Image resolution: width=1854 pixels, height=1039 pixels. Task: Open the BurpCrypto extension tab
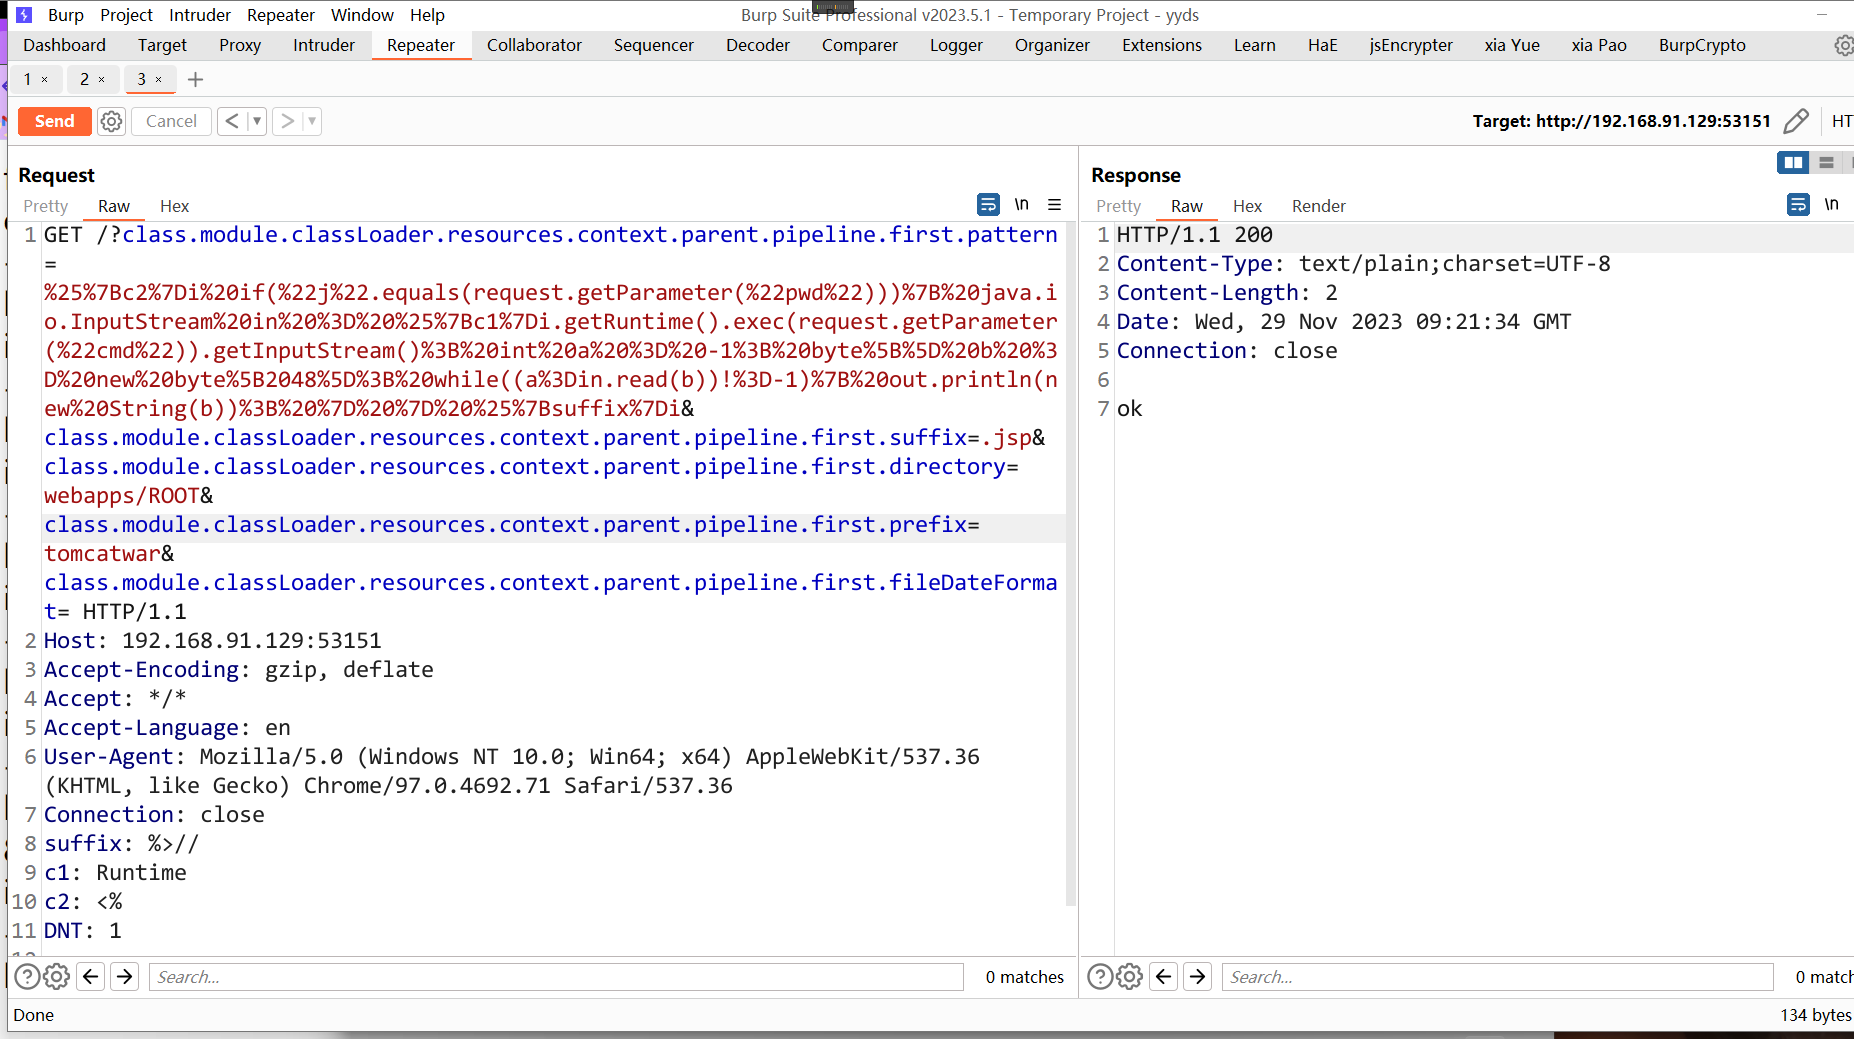tap(1702, 45)
